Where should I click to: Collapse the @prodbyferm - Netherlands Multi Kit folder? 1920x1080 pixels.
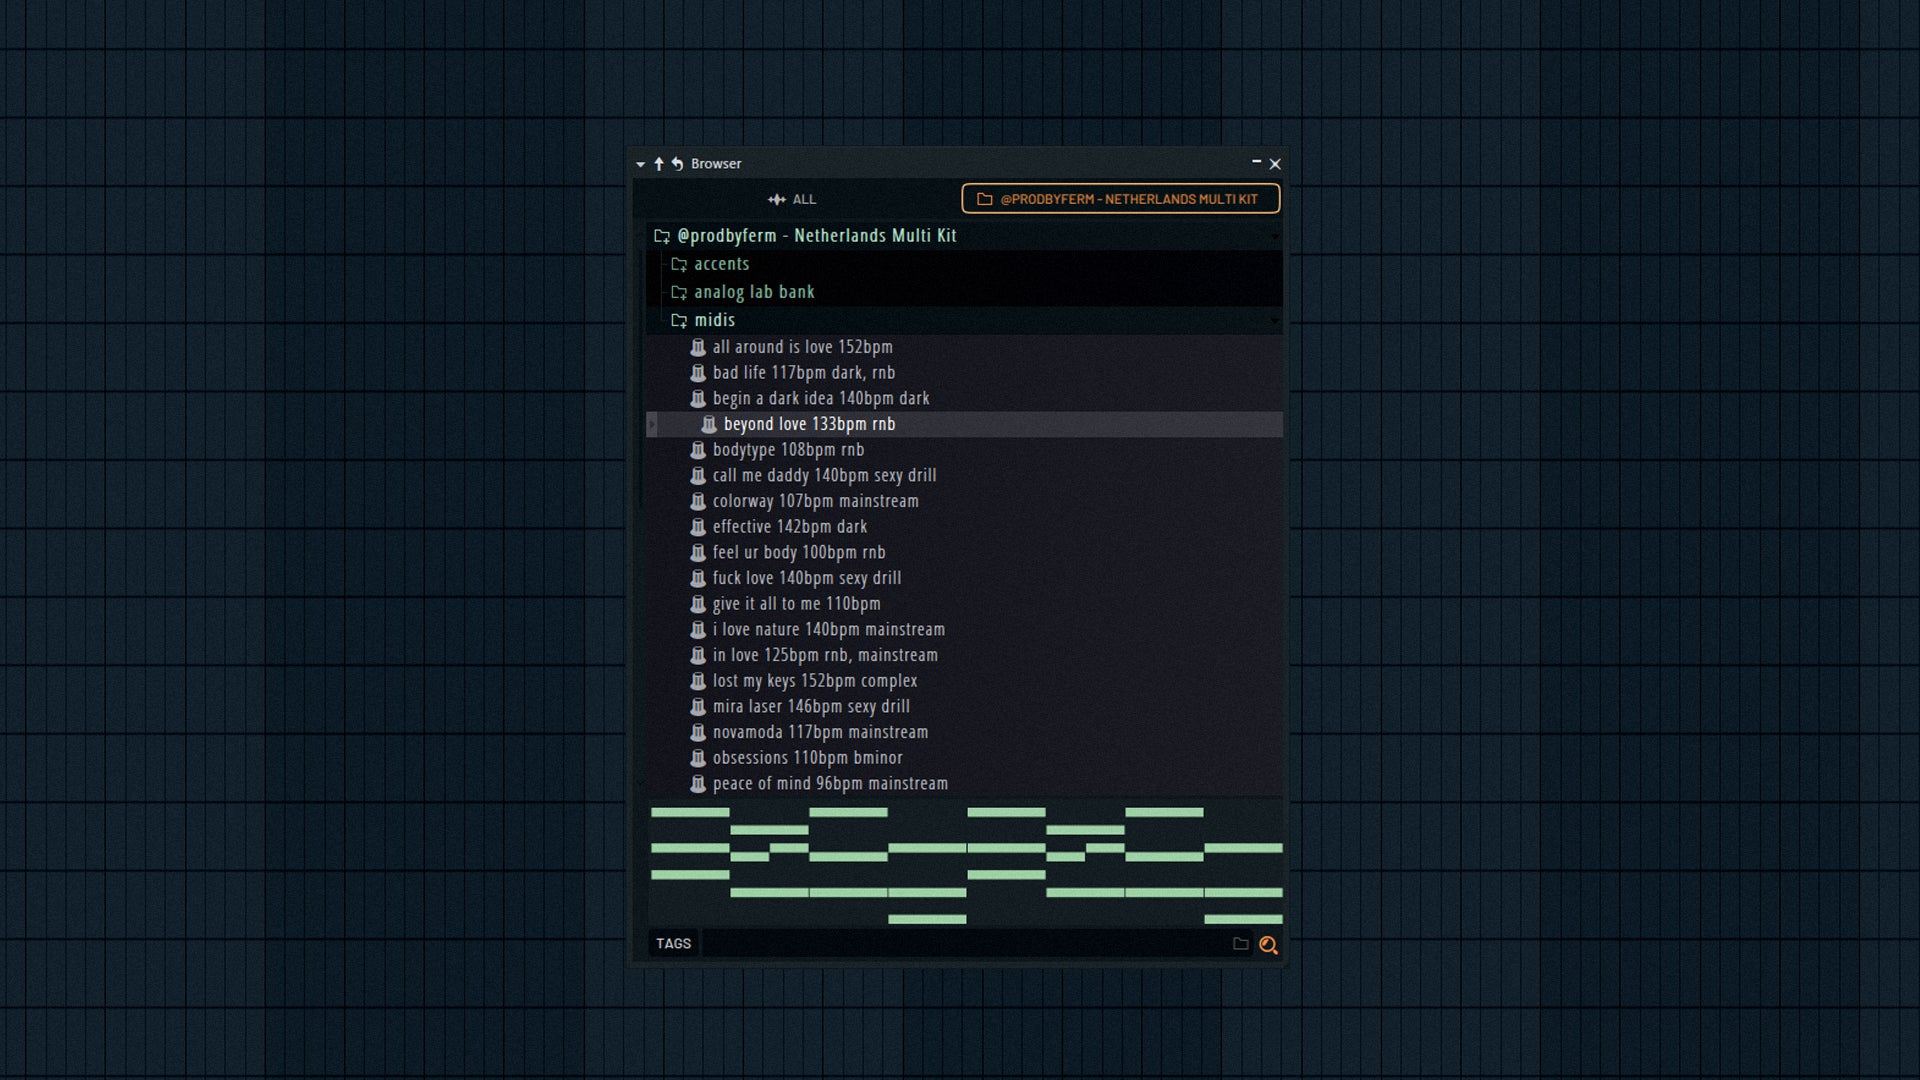[964, 236]
